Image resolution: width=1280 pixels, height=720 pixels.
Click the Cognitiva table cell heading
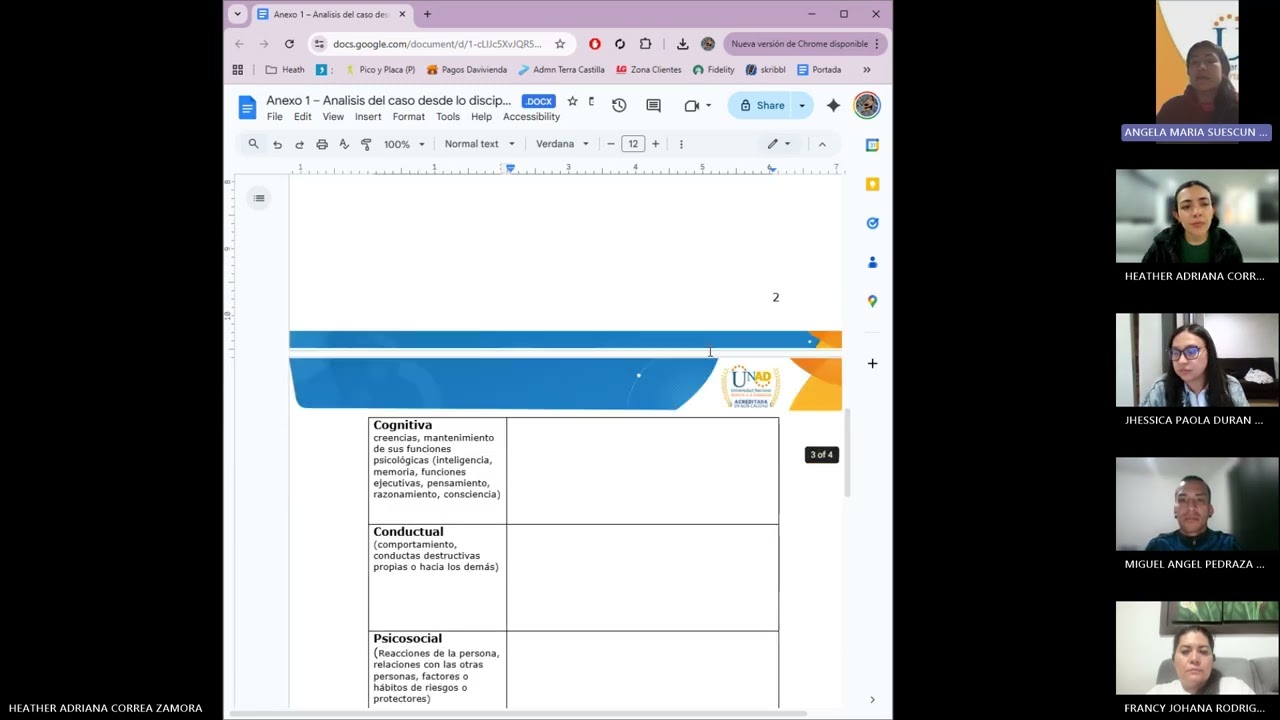403,425
